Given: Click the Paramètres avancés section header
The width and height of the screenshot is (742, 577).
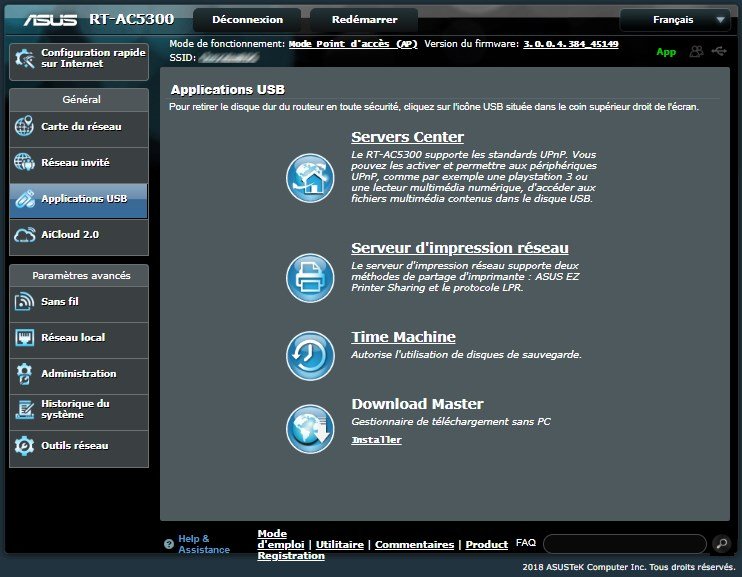Looking at the screenshot, I should [81, 275].
